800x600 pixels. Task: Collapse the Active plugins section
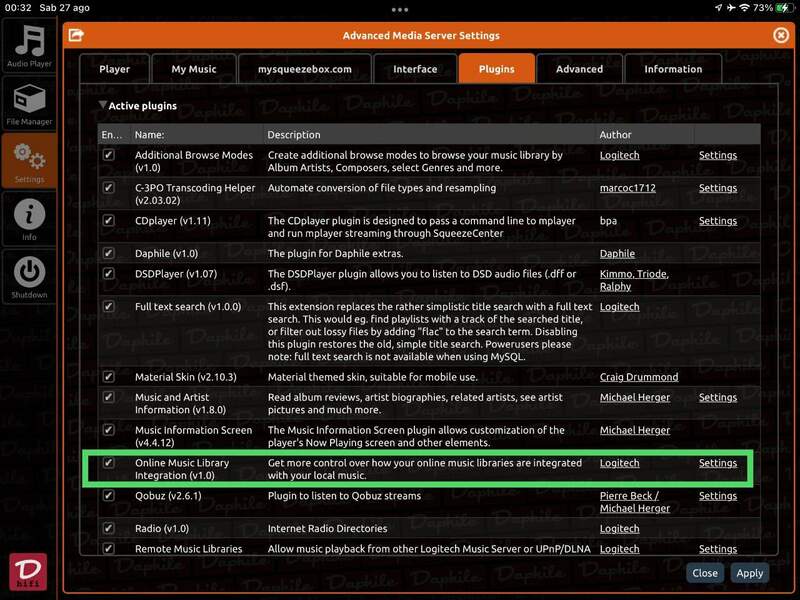coord(103,105)
